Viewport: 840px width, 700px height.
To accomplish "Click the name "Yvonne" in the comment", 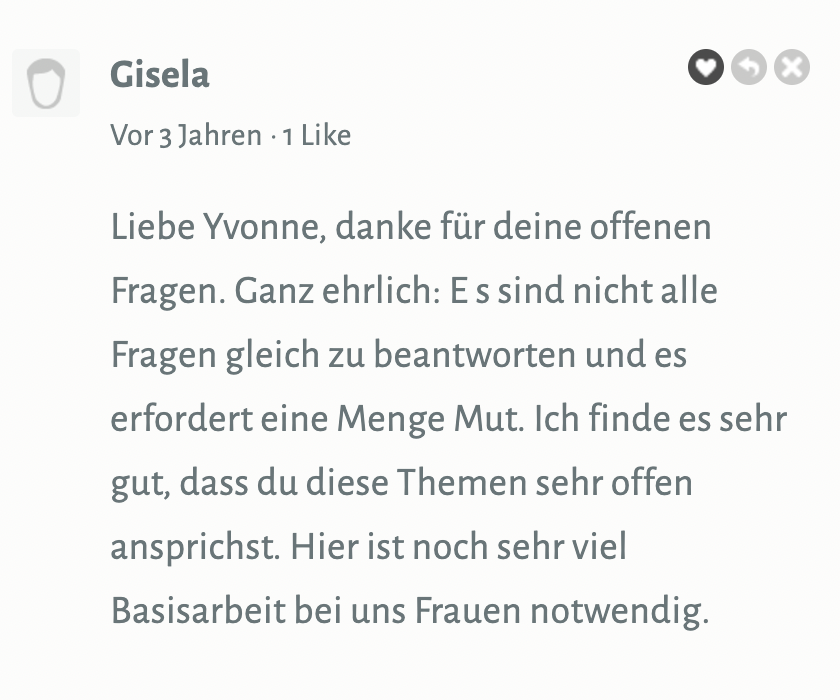I will tap(263, 227).
